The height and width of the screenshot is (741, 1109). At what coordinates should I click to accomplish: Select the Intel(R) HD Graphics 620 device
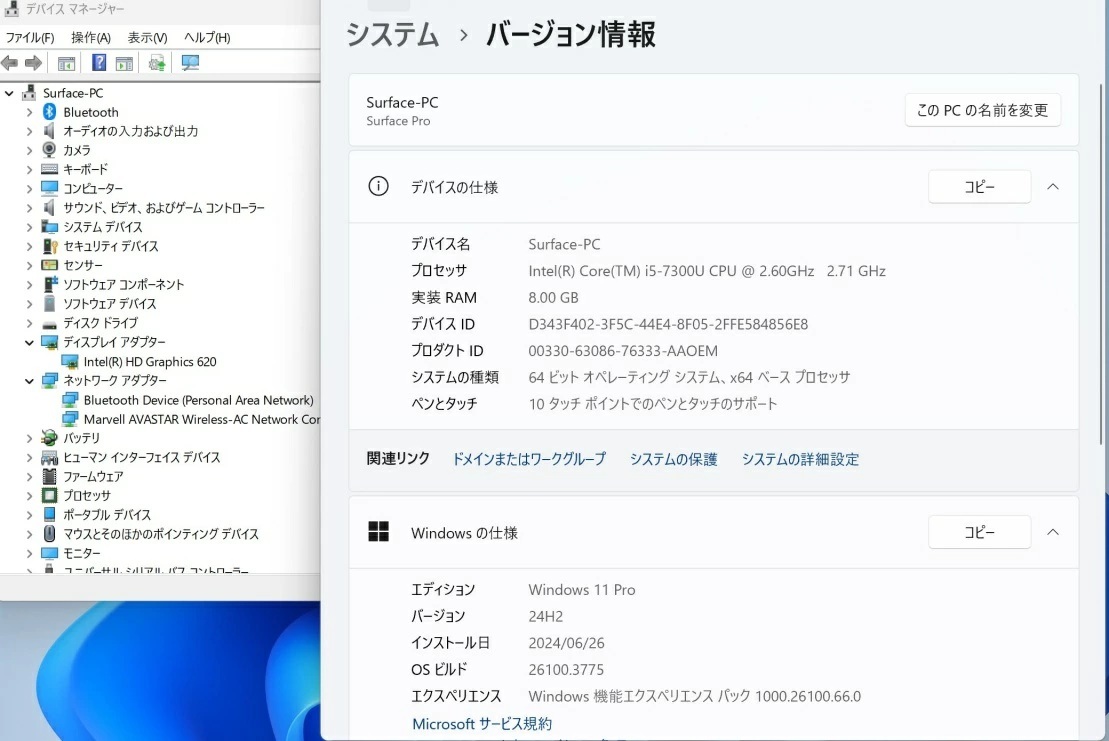(x=148, y=361)
